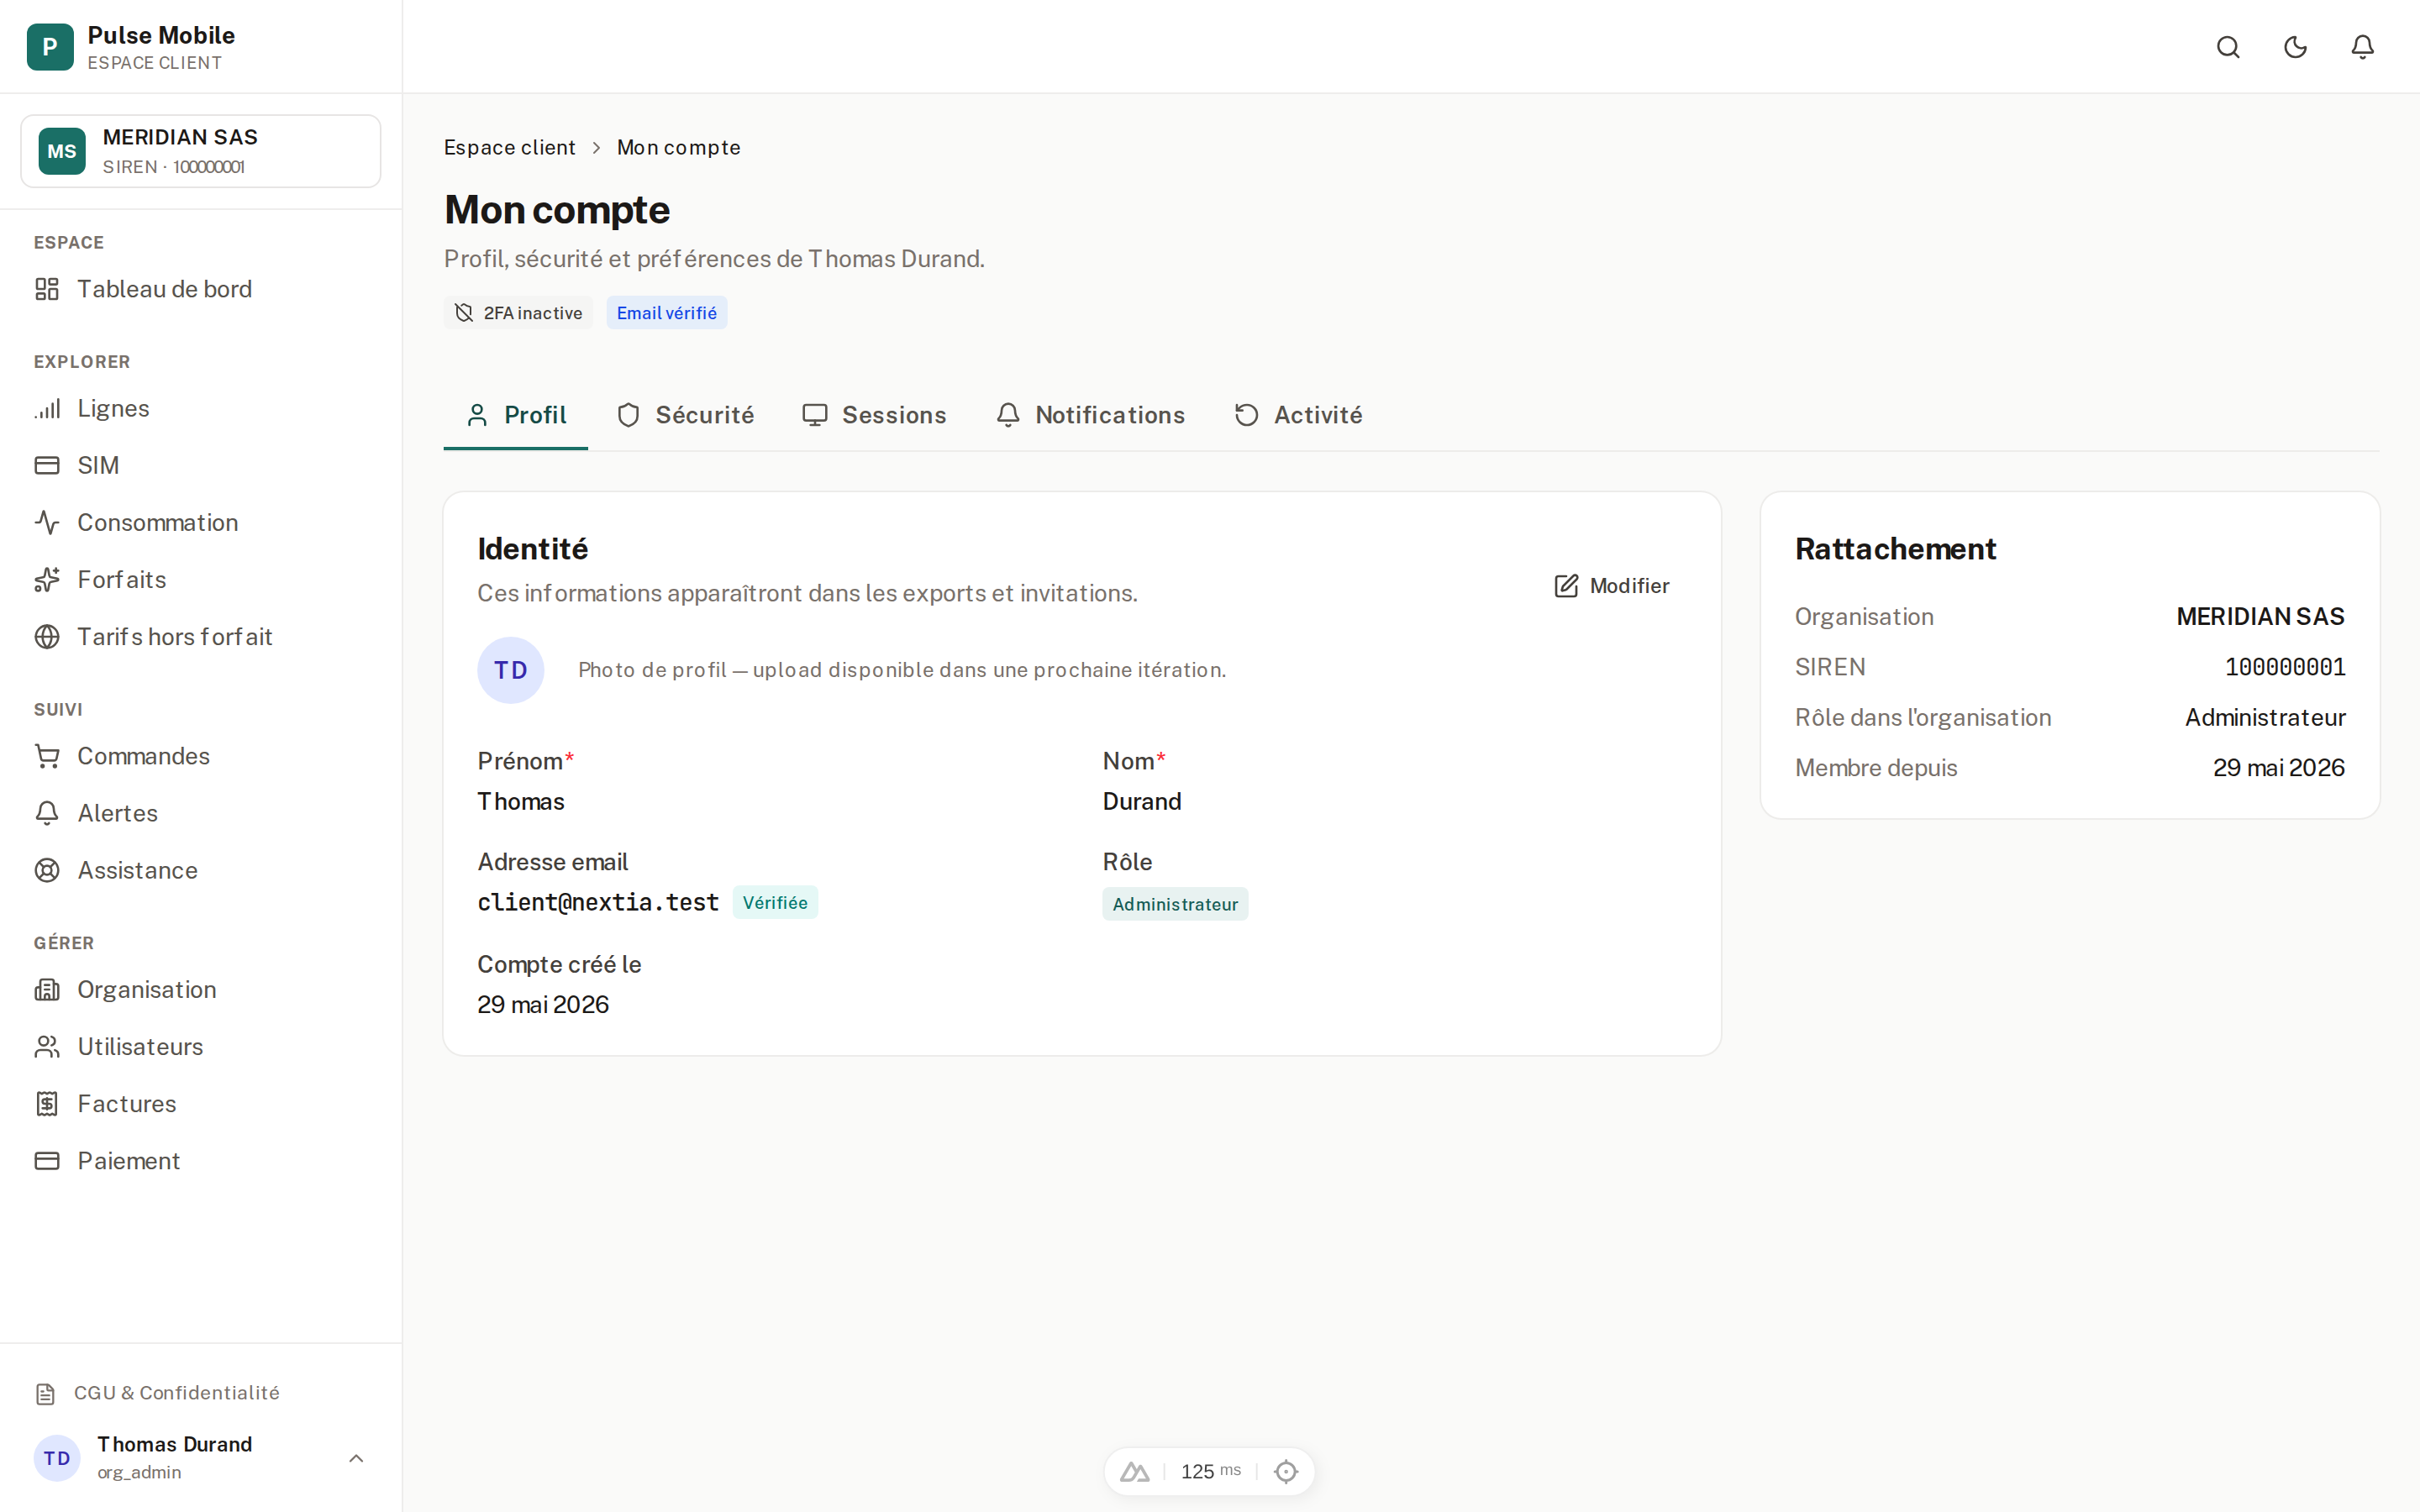Toggle dark mode with the moon icon
Screen dimensions: 2420x1512
pyautogui.click(x=2295, y=47)
